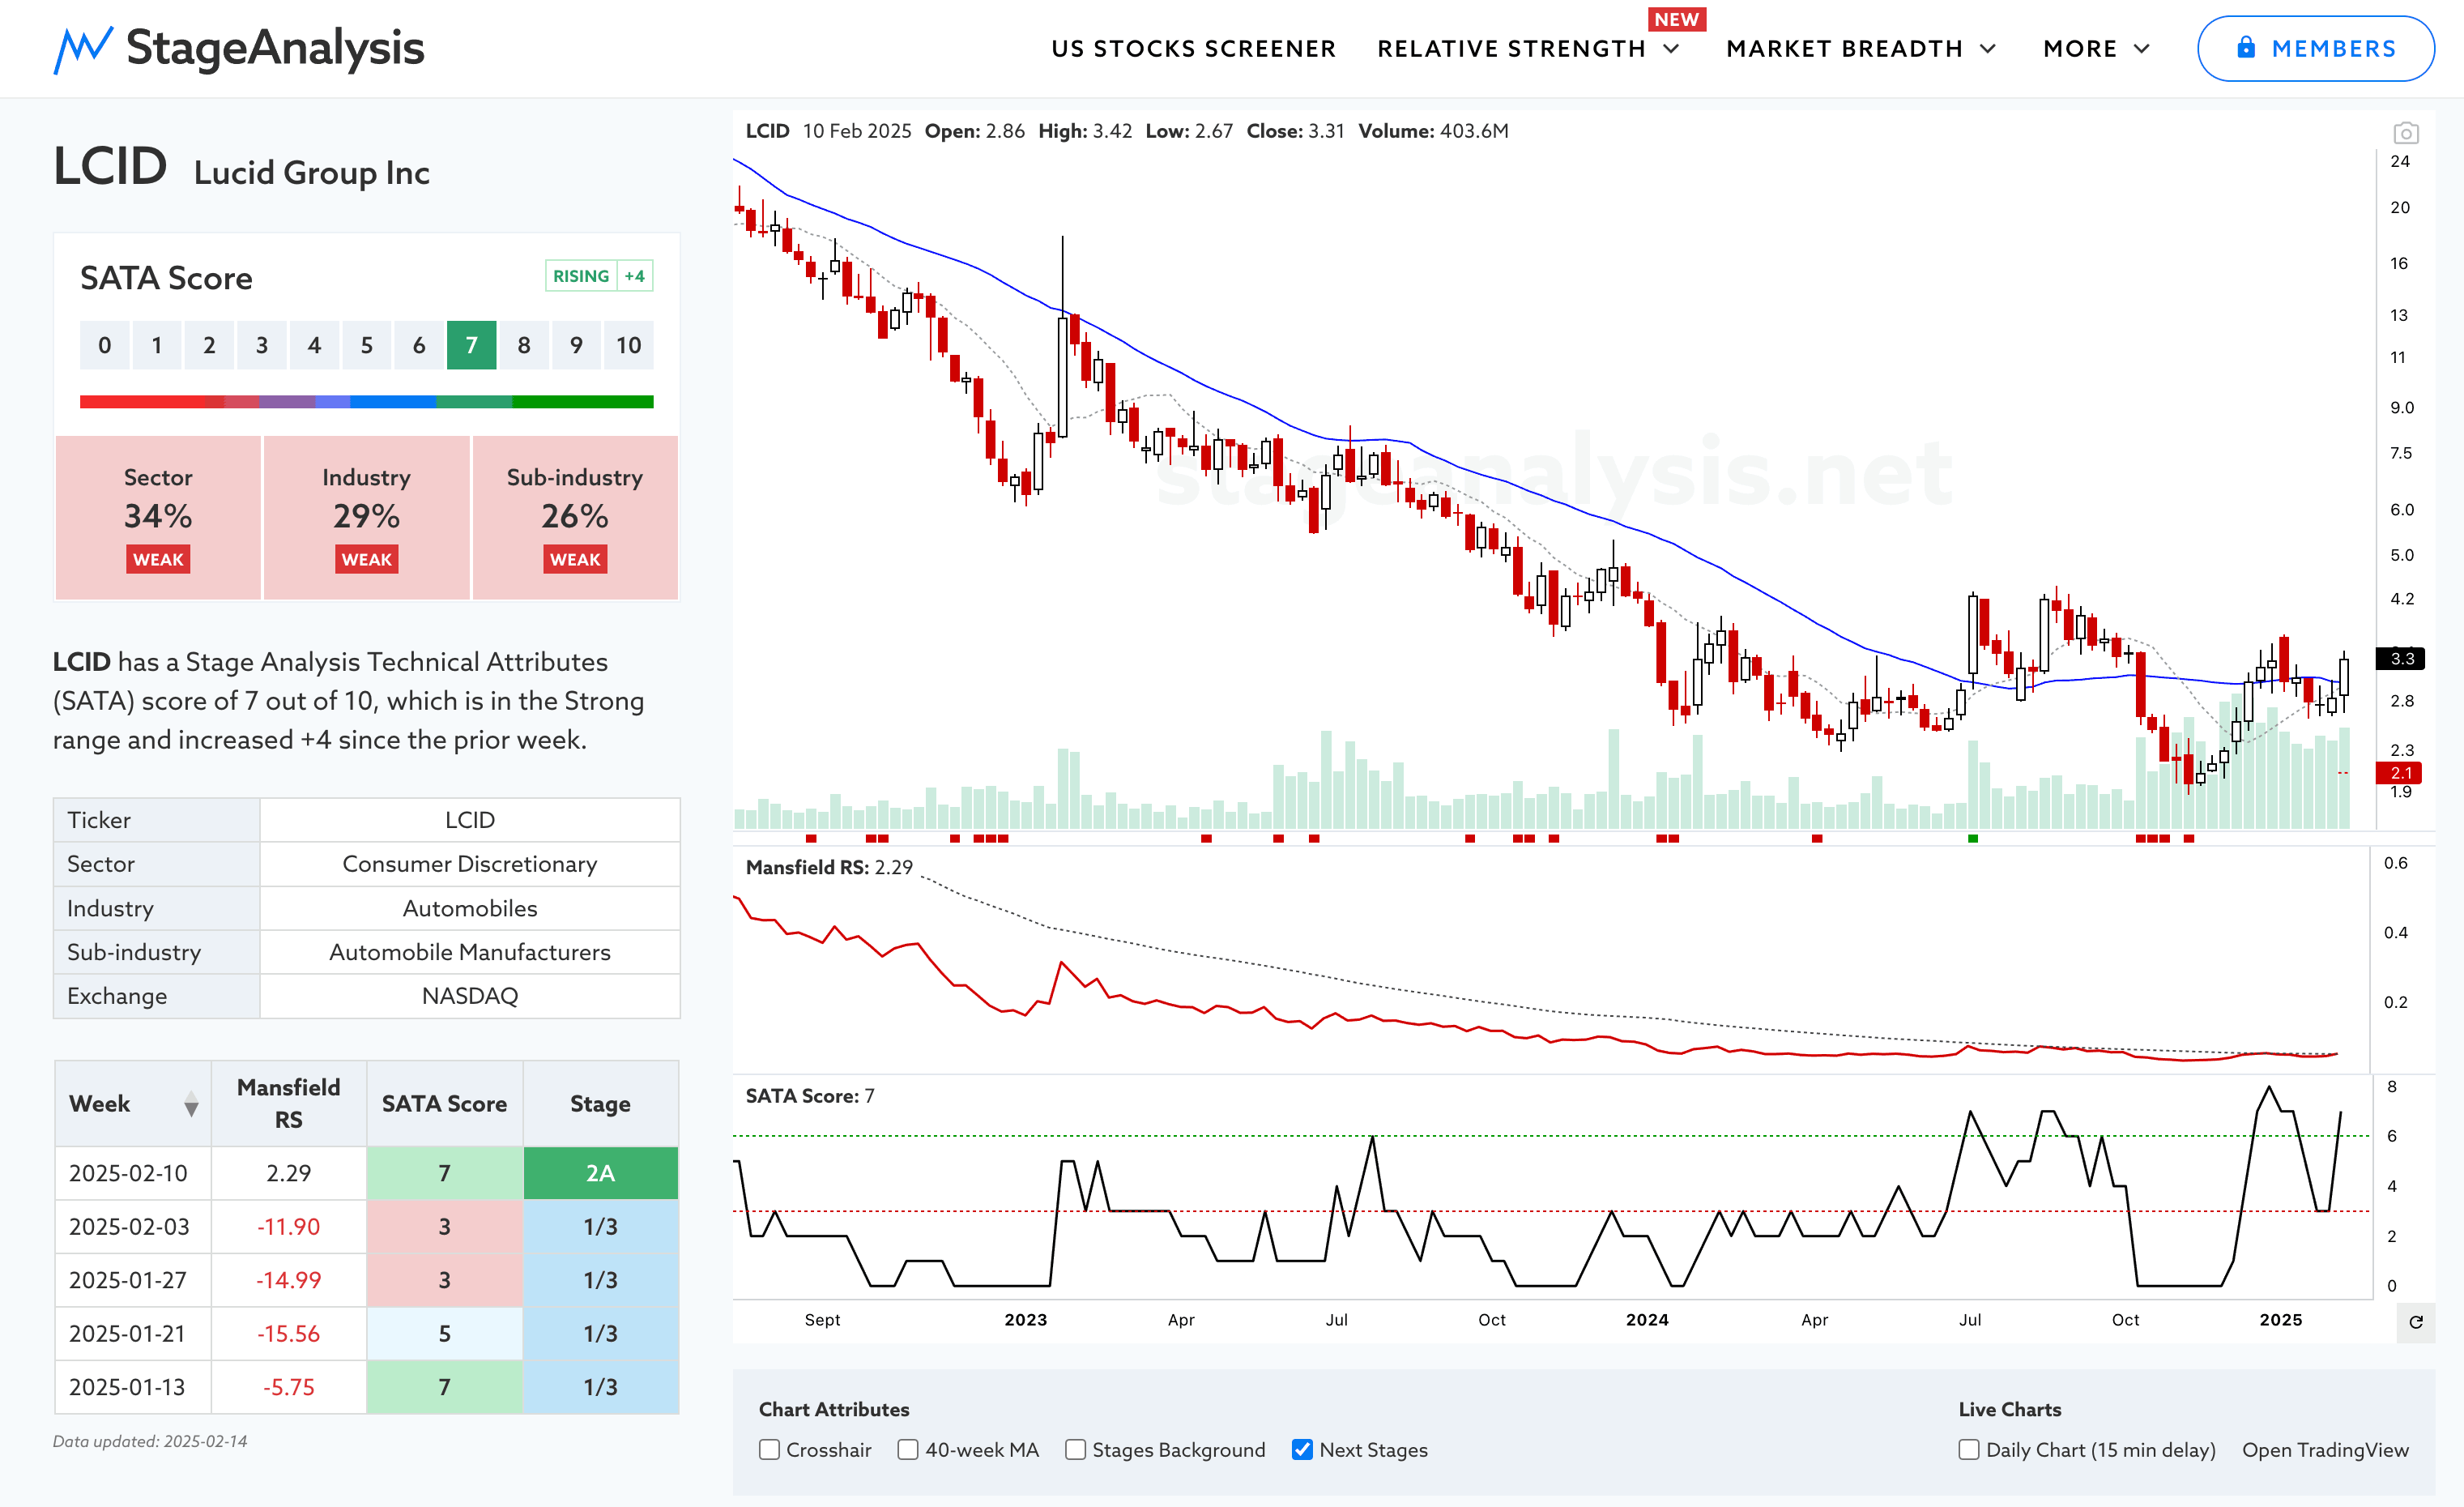Click the 2A stage cell

point(600,1173)
